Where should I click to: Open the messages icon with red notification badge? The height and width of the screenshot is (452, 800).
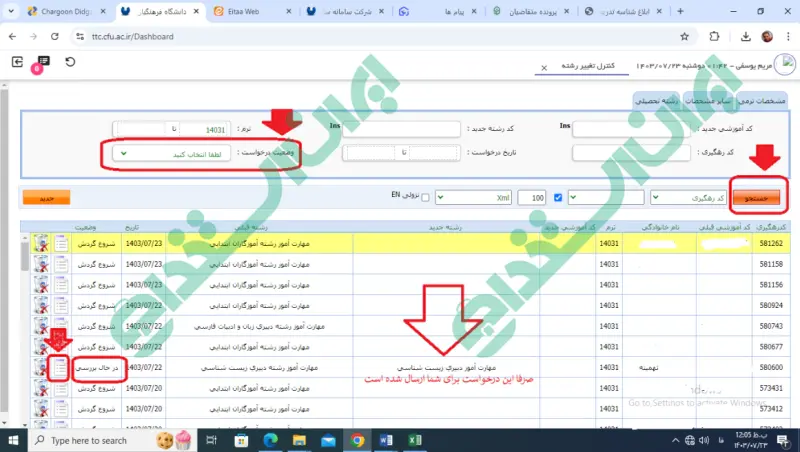click(x=43, y=62)
